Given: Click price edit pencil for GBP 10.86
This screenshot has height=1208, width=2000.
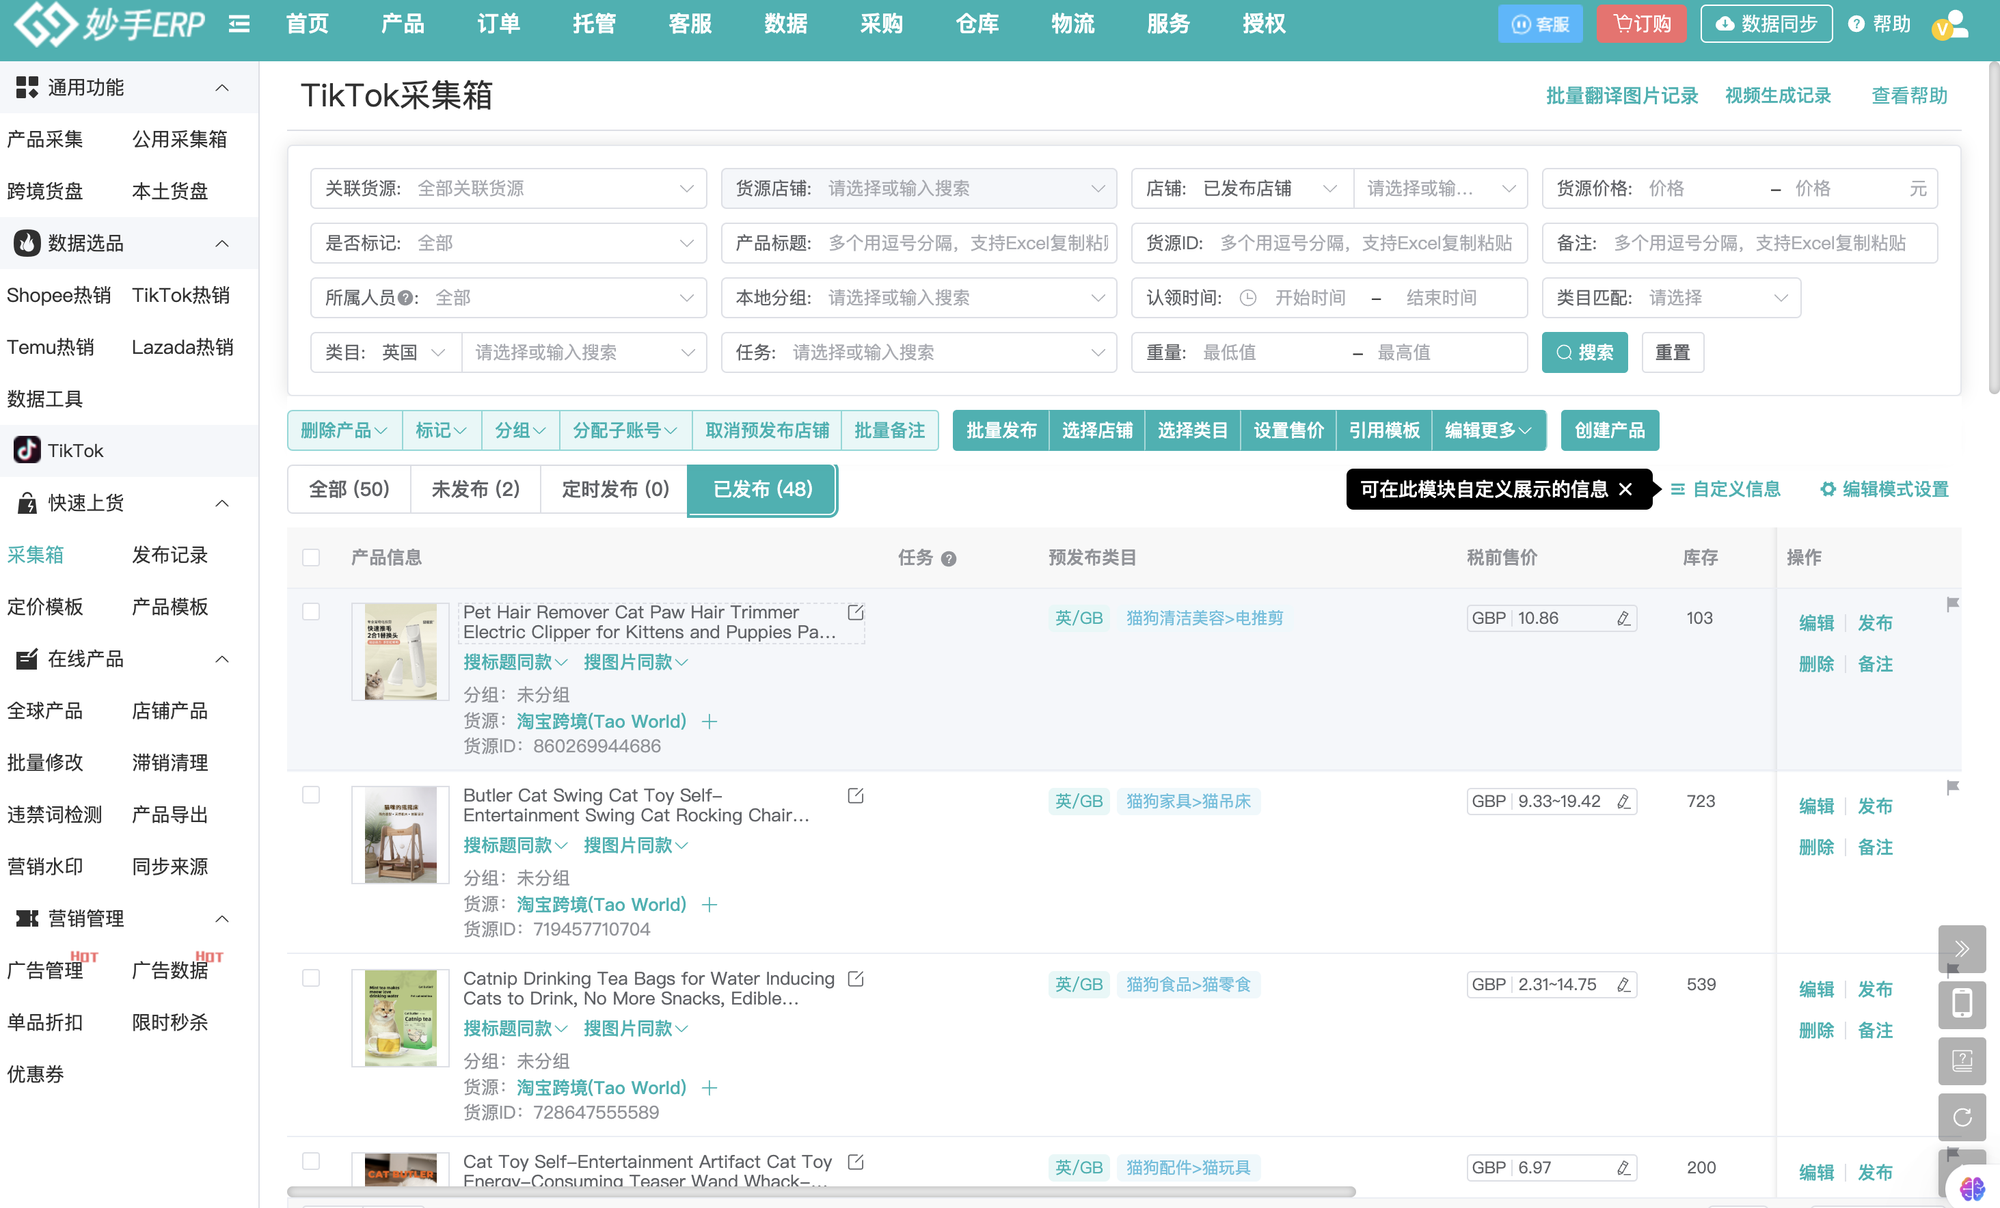Looking at the screenshot, I should 1623,618.
